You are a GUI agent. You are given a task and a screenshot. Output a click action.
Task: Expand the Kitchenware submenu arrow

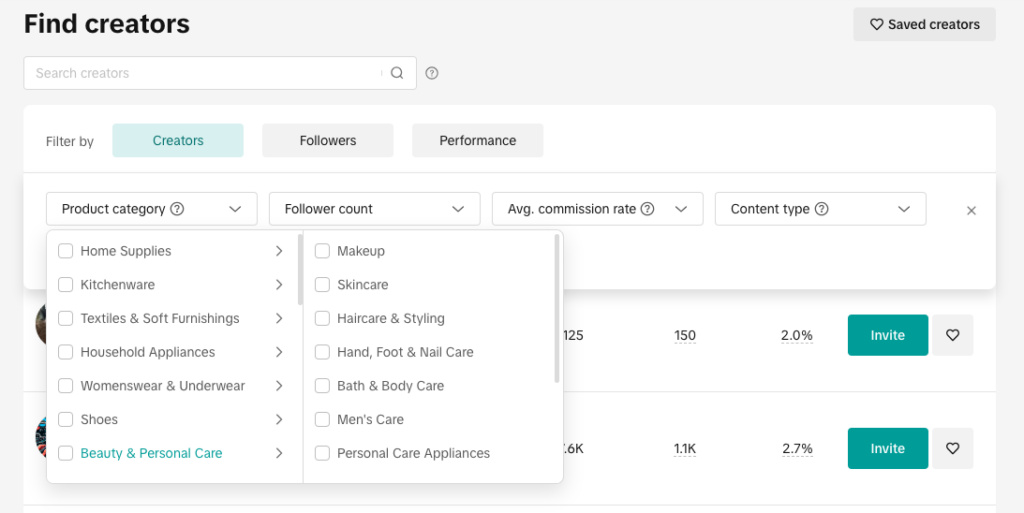coord(279,285)
